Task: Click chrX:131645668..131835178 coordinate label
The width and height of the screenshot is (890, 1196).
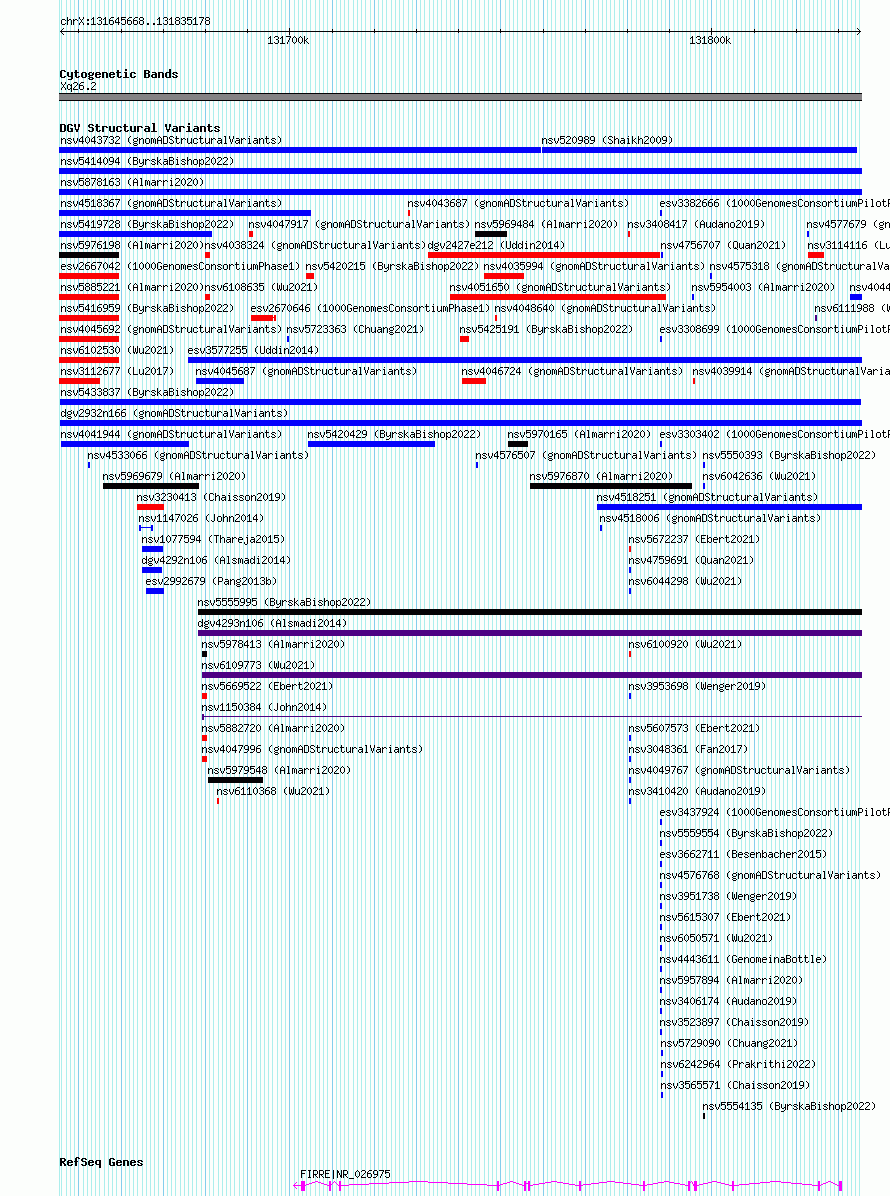Action: coord(135,21)
